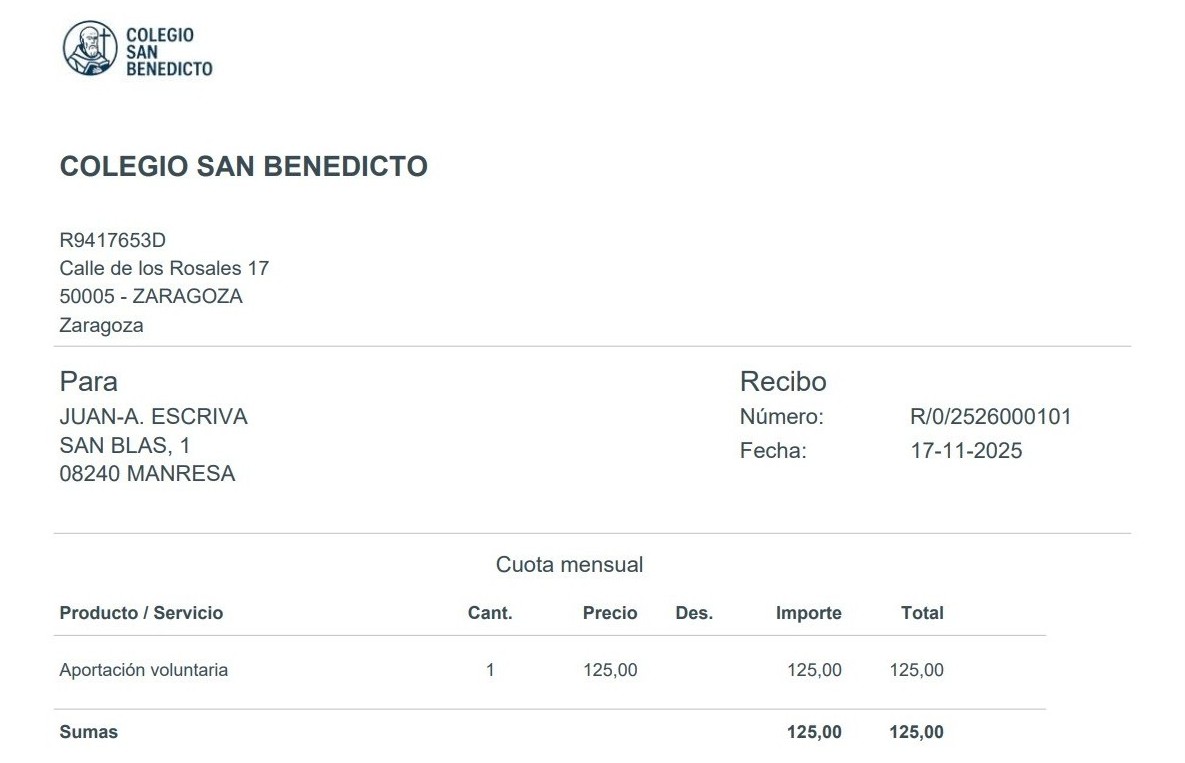The image size is (1185, 763).
Task: Click the Precio column header
Action: (610, 613)
